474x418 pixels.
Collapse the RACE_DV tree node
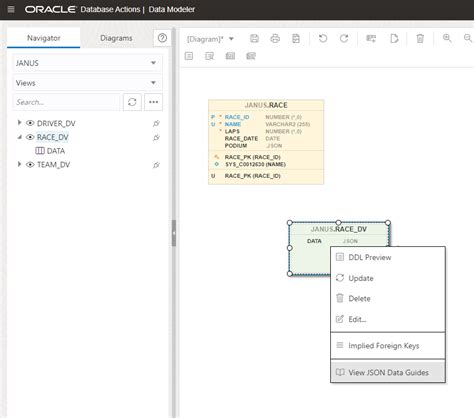point(19,137)
